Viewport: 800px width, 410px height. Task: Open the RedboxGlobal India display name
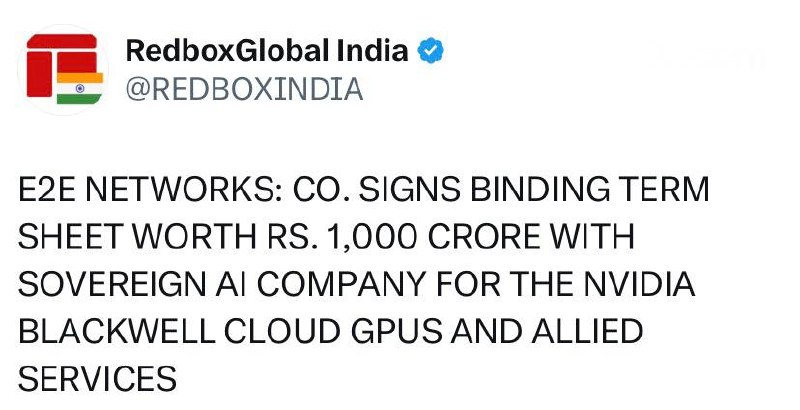[267, 50]
